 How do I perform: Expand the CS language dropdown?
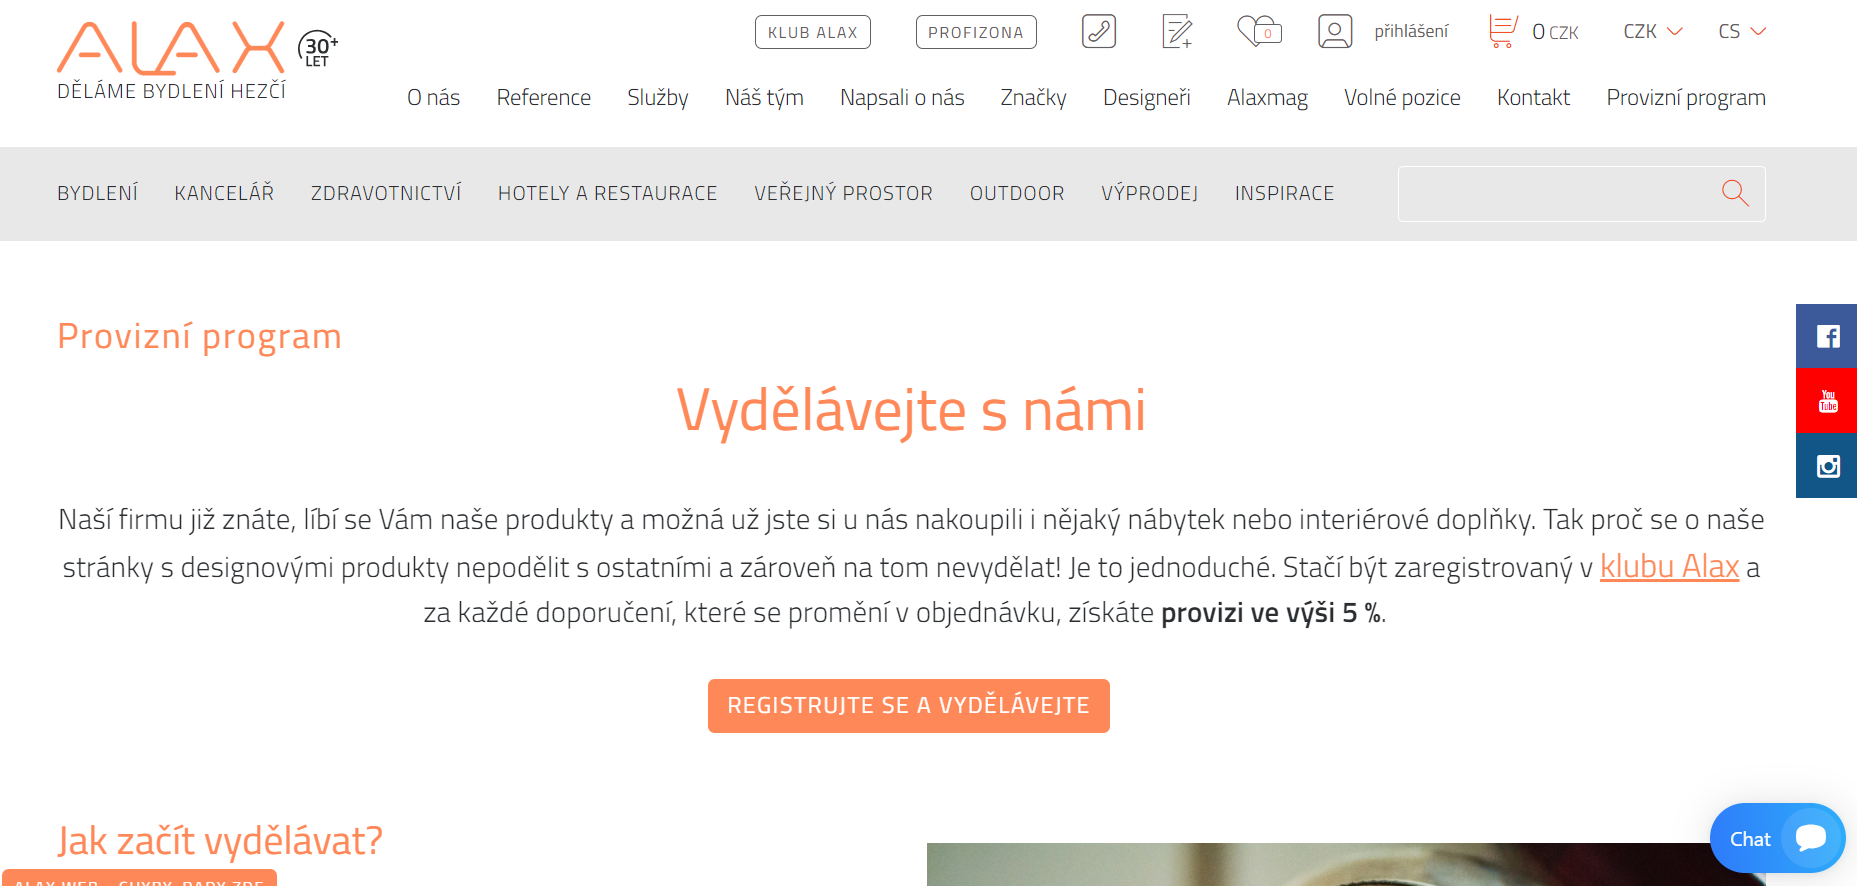coord(1742,31)
